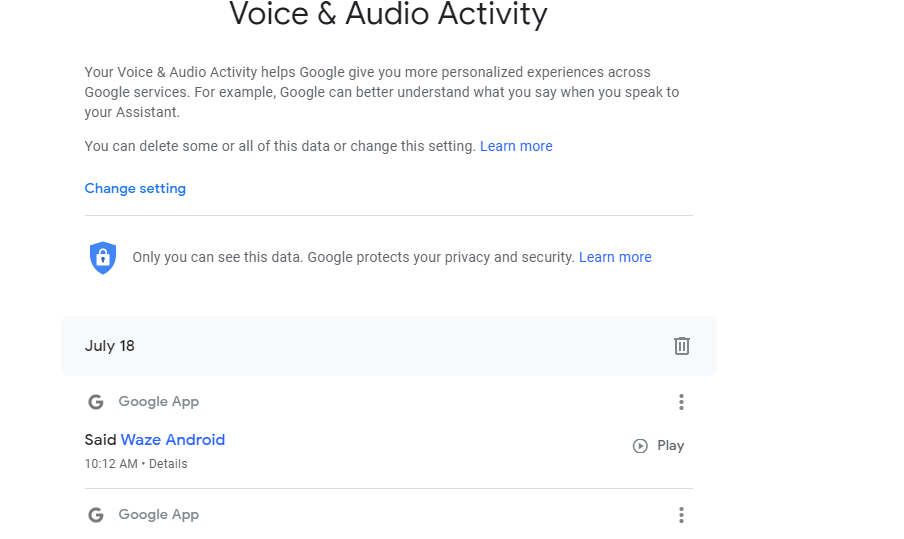Click the Google App label above Waze Android
Image resolution: width=904 pixels, height=539 pixels.
159,402
